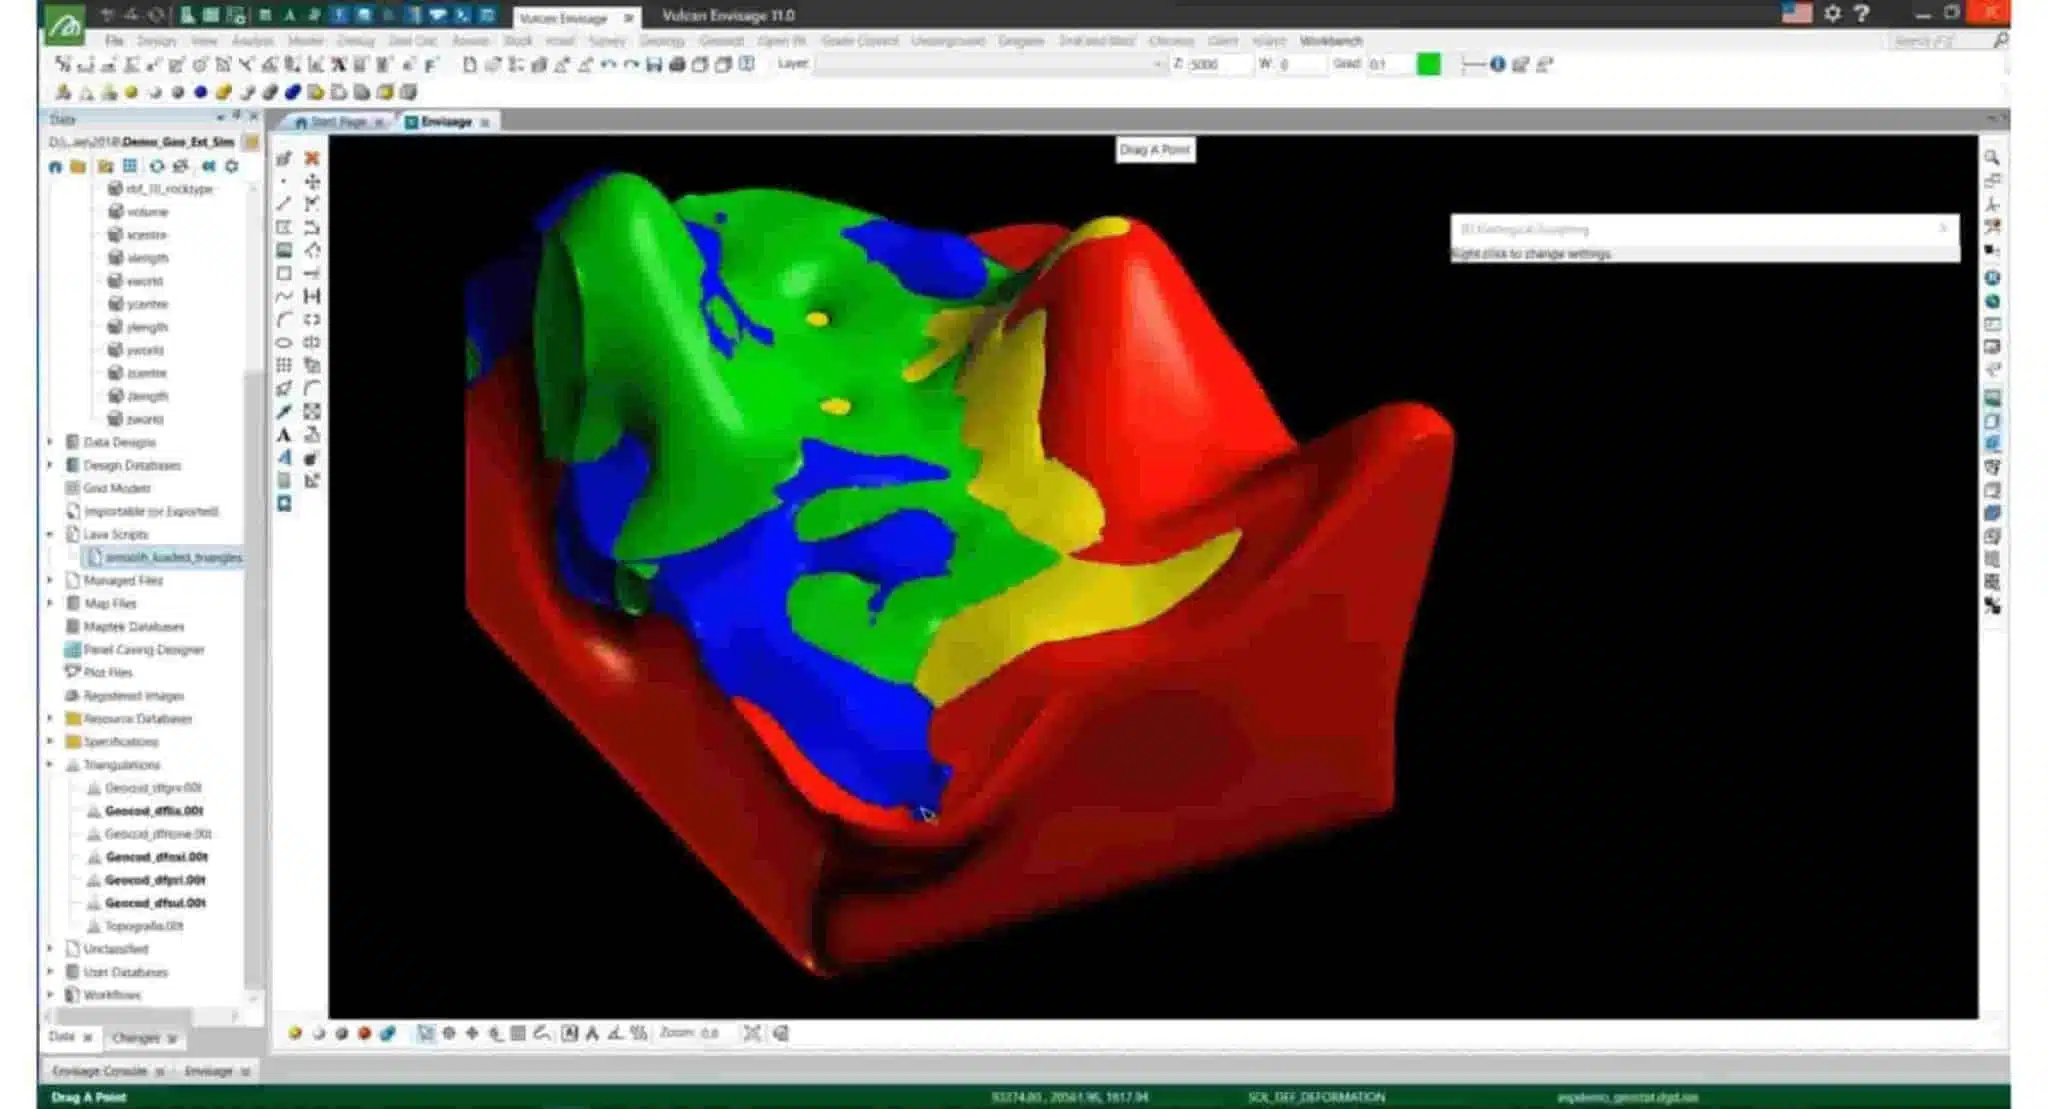2048x1109 pixels.
Task: Expand the Workflows tree node
Action: [x=50, y=995]
